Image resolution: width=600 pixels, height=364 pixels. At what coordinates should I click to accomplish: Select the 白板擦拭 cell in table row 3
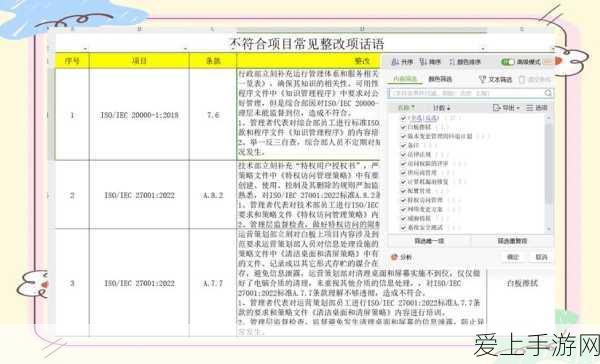(522, 283)
